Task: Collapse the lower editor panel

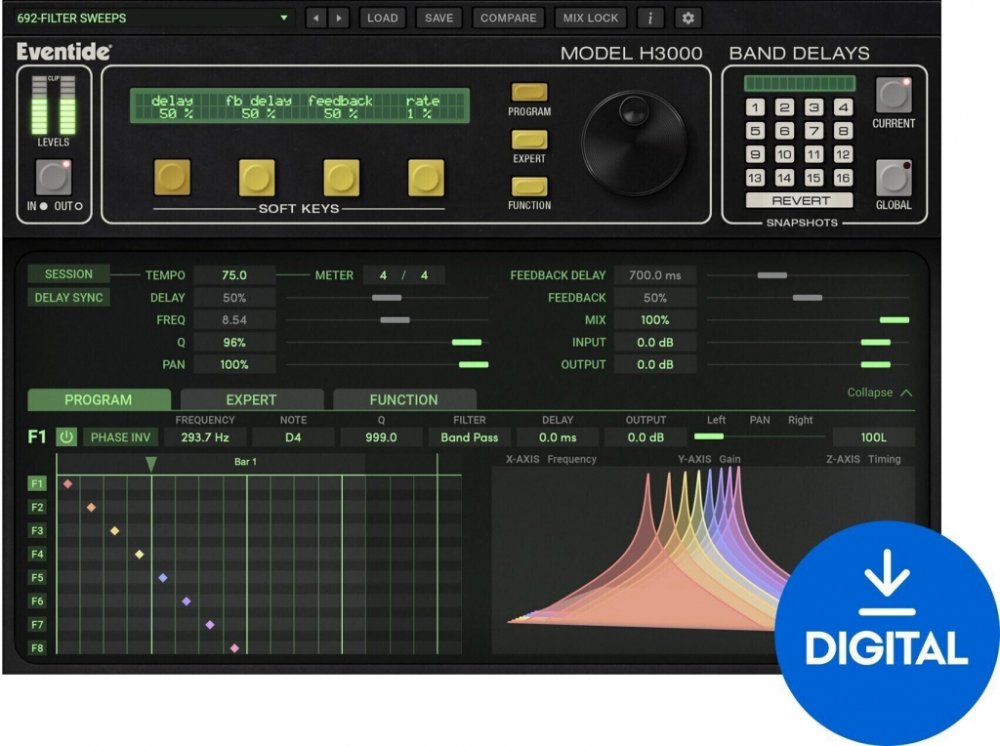Action: click(x=879, y=393)
